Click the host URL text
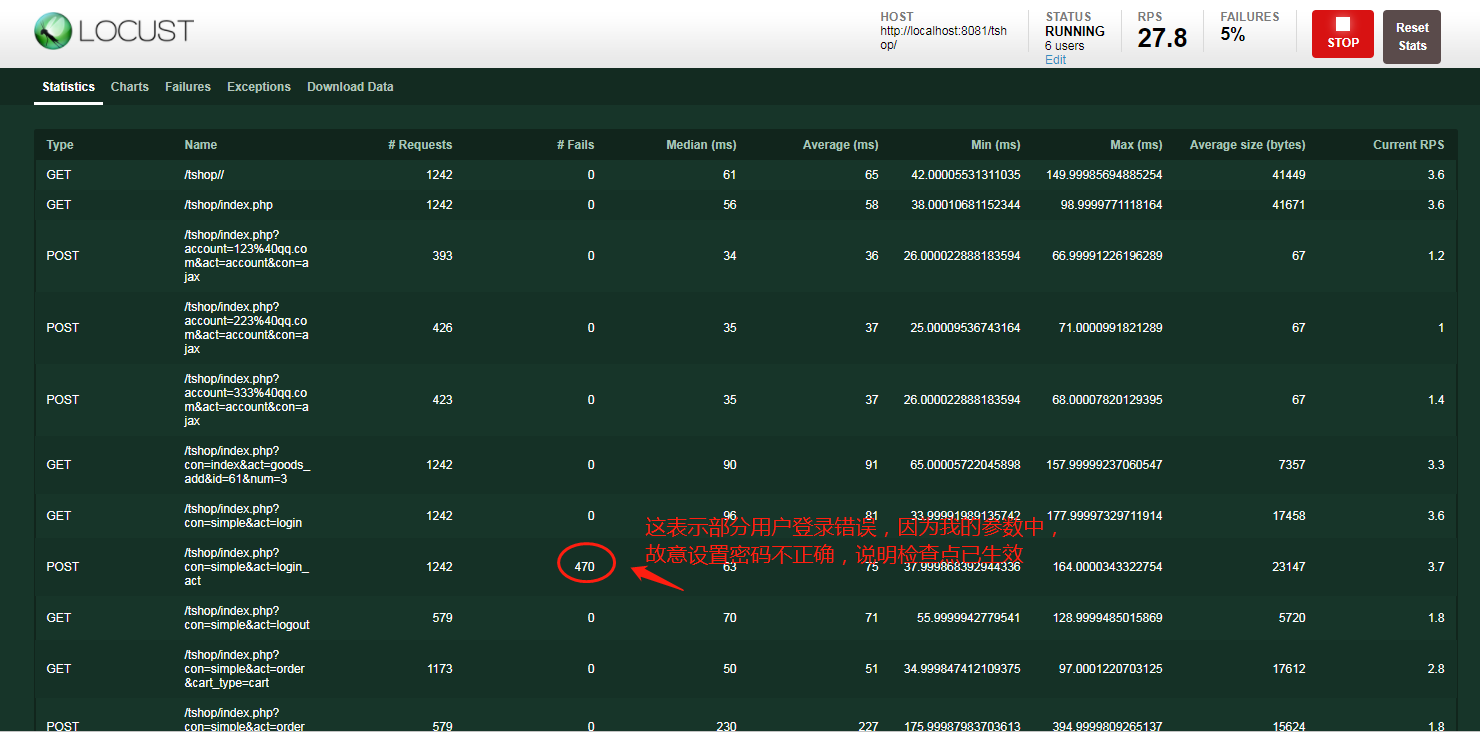The width and height of the screenshot is (1480, 732). click(943, 38)
